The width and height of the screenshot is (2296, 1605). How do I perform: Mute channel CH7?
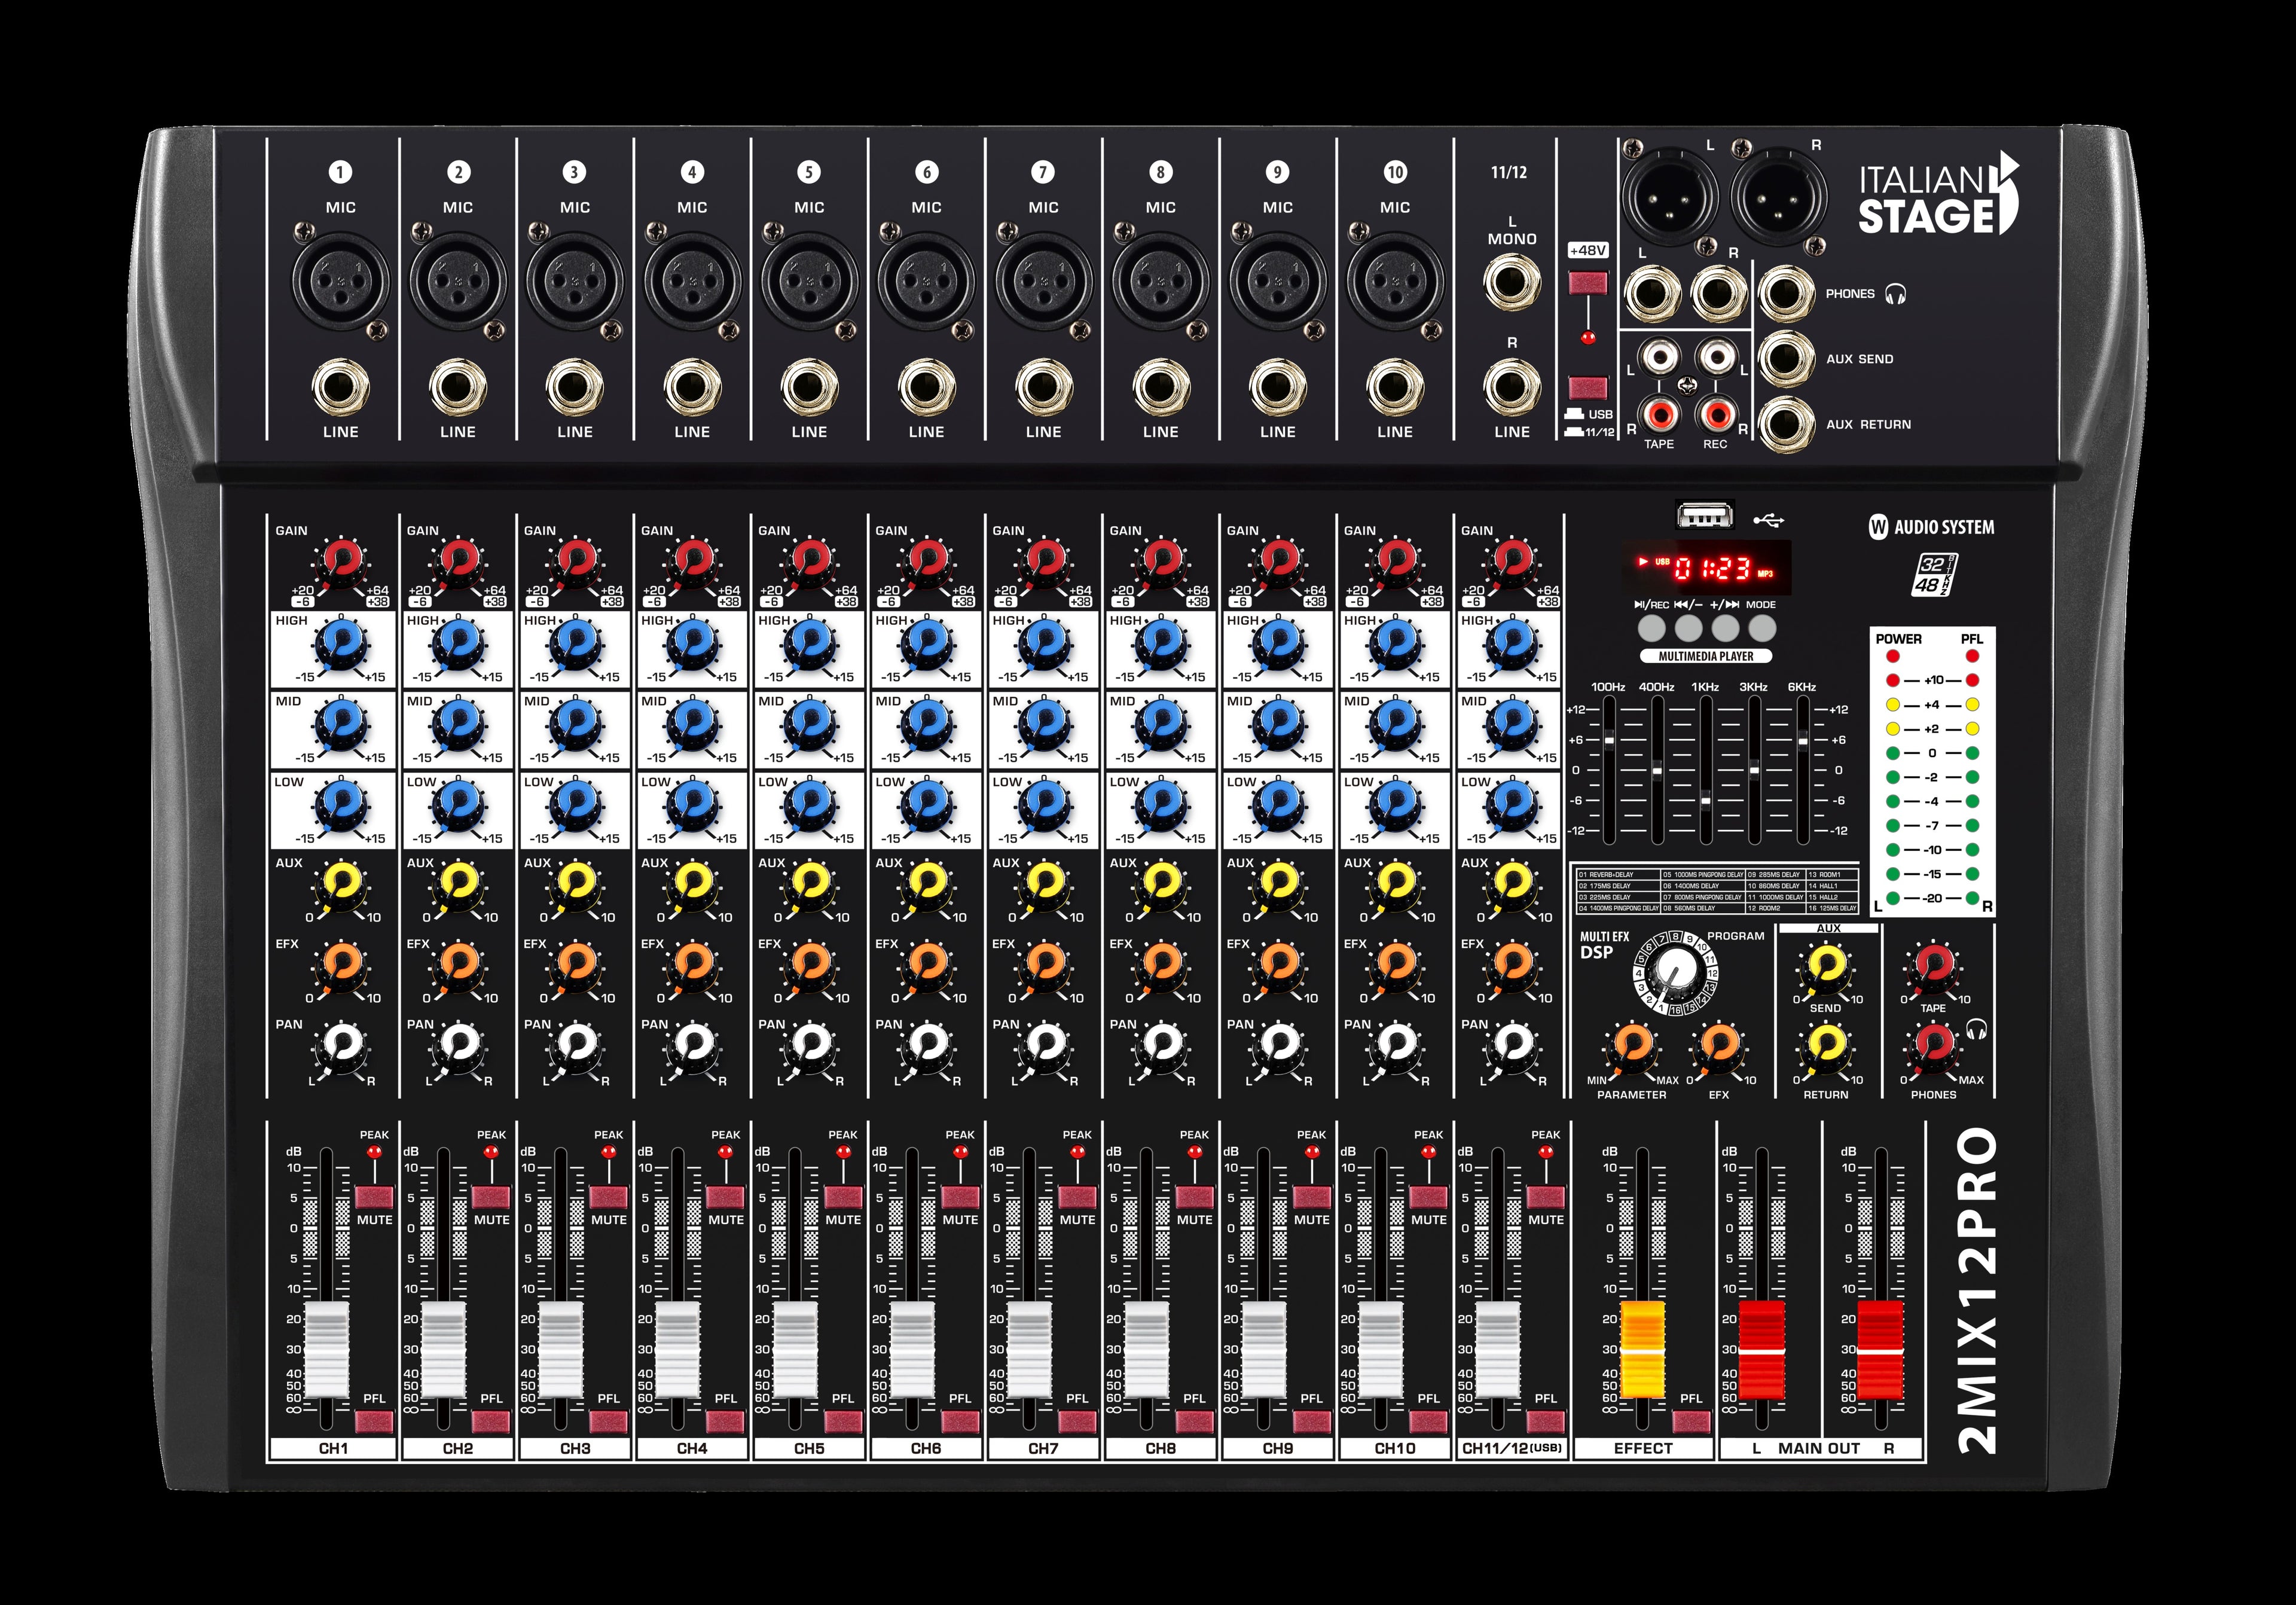pyautogui.click(x=1077, y=1197)
